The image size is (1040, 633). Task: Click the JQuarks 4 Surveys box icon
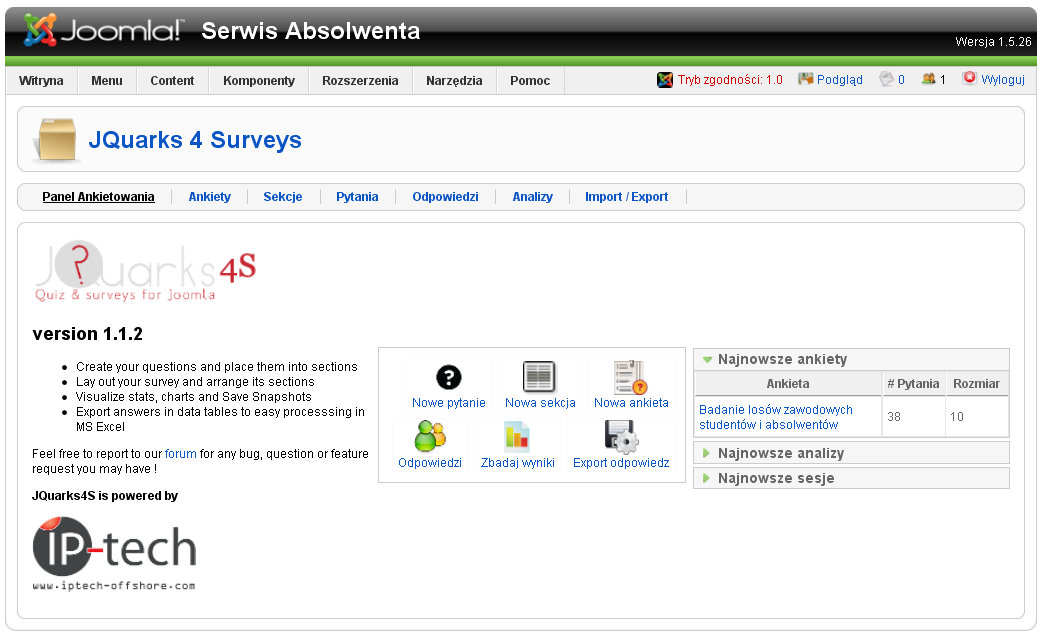(56, 139)
